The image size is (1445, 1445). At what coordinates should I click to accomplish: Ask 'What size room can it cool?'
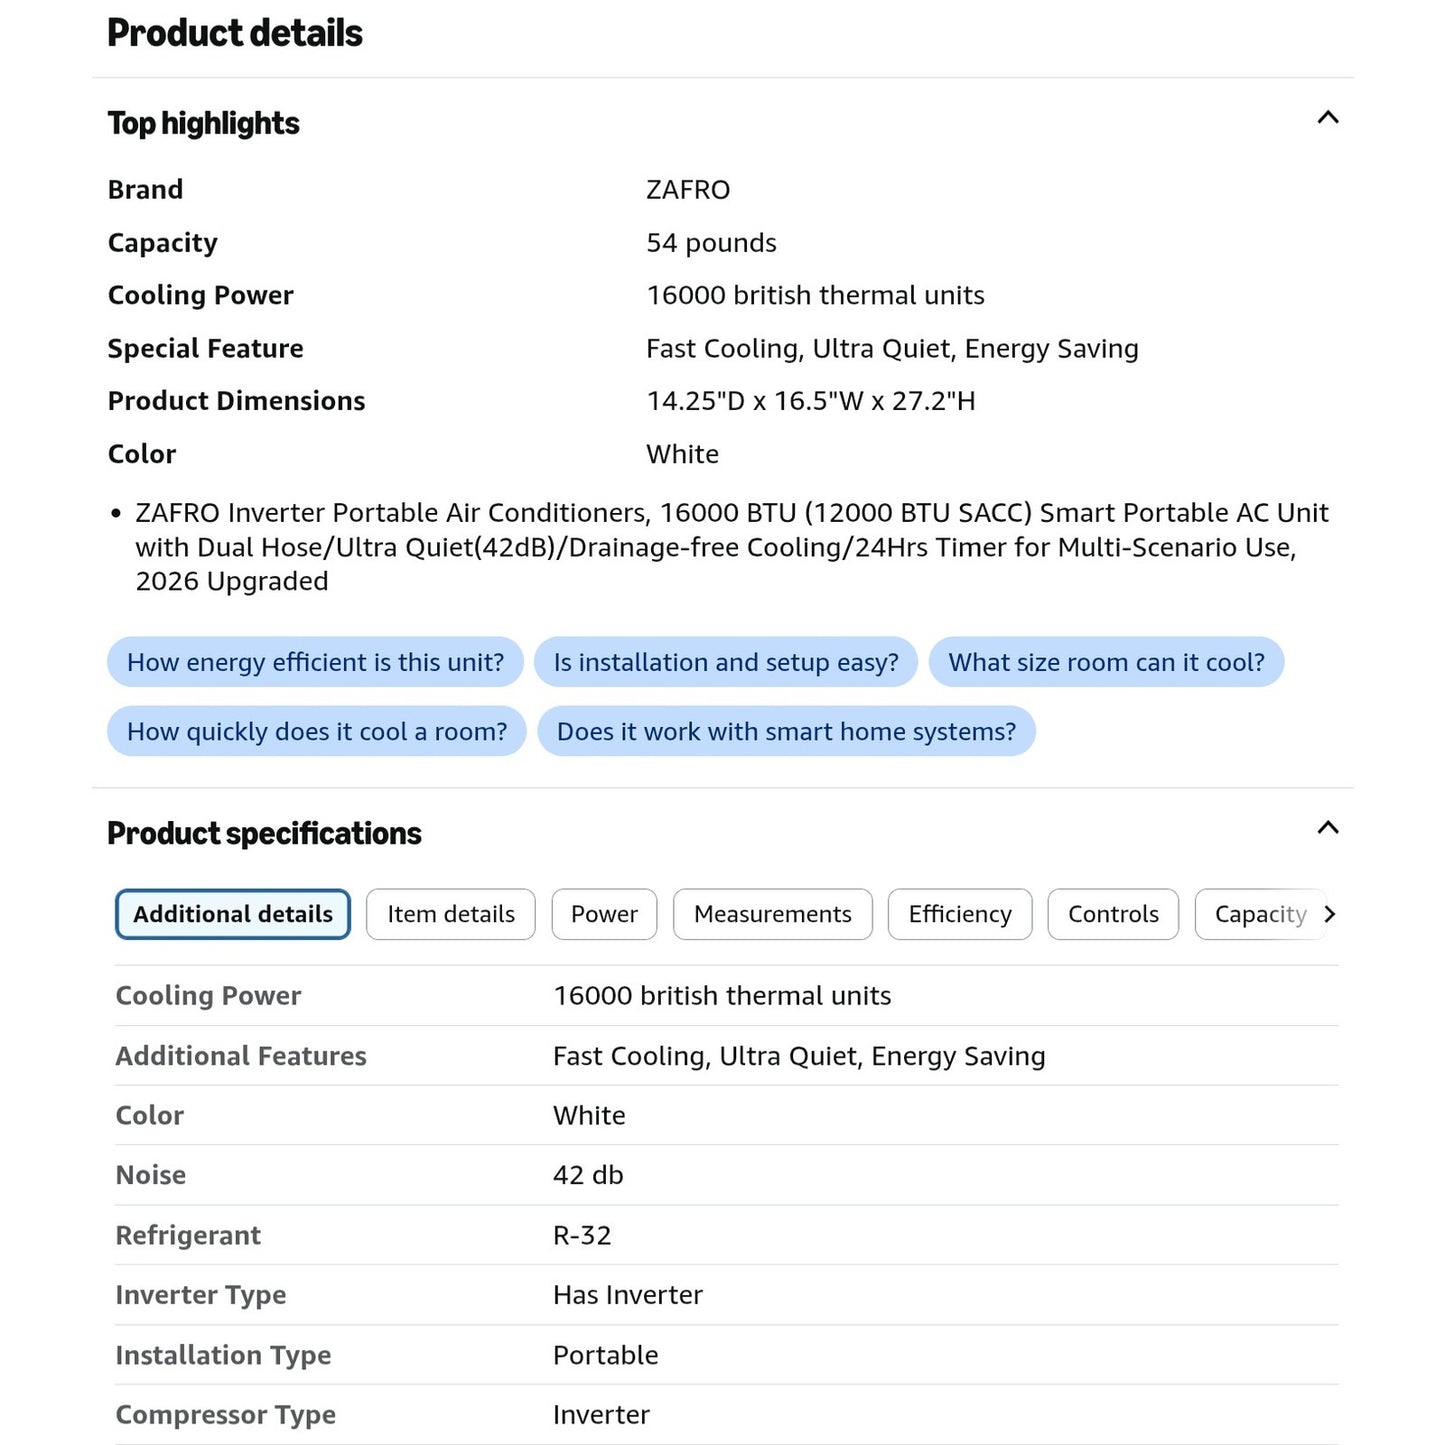(1106, 662)
